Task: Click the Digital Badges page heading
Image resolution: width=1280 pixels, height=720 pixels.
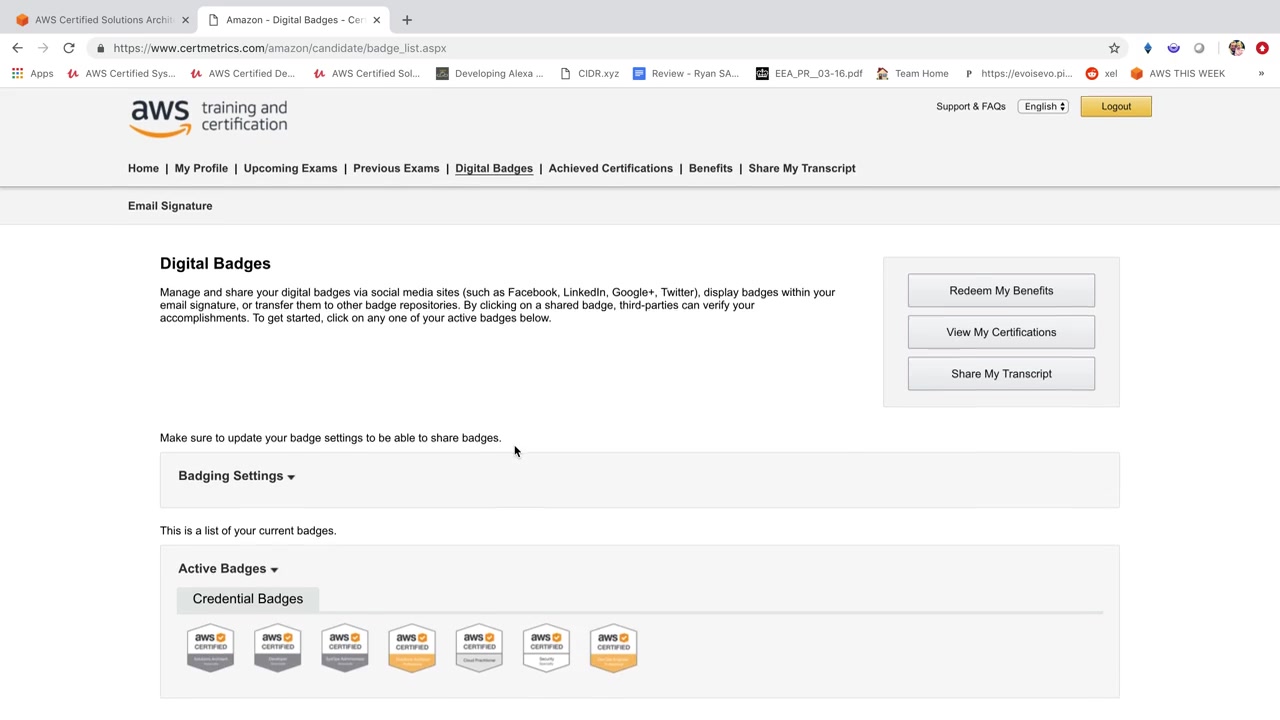Action: [x=215, y=263]
